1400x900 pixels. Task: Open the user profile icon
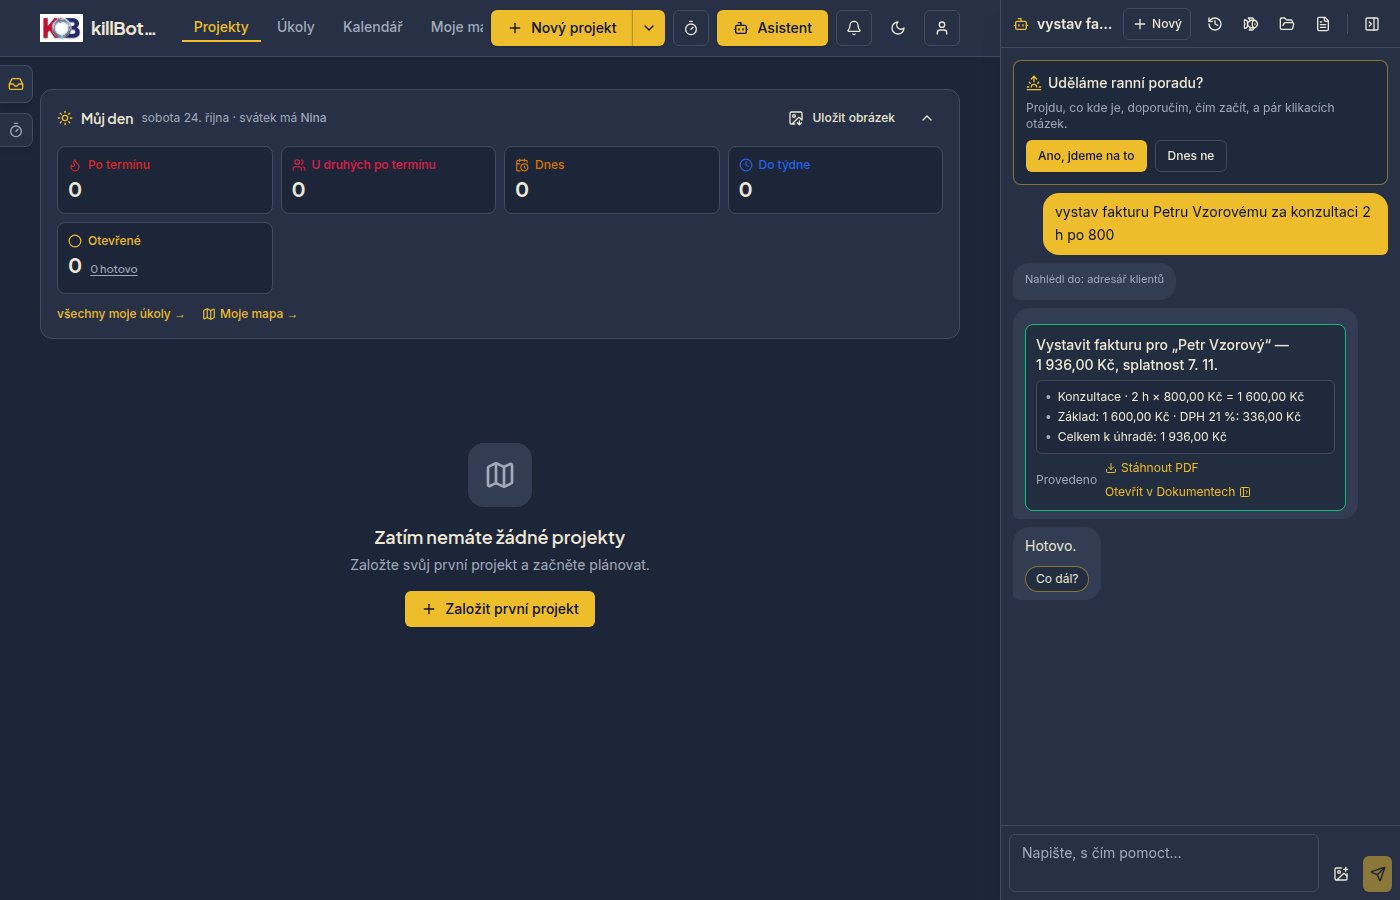(942, 28)
